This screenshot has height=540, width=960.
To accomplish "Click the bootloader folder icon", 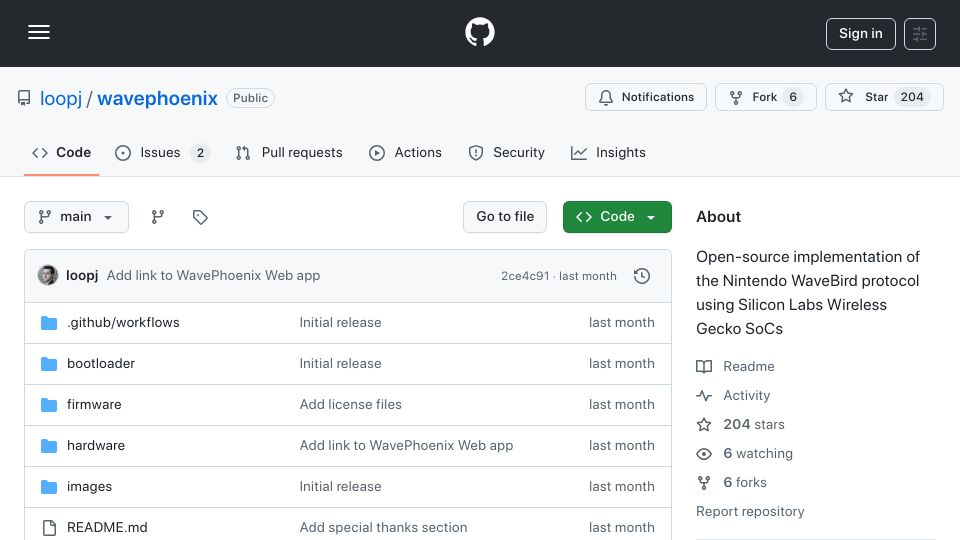I will 49,364.
